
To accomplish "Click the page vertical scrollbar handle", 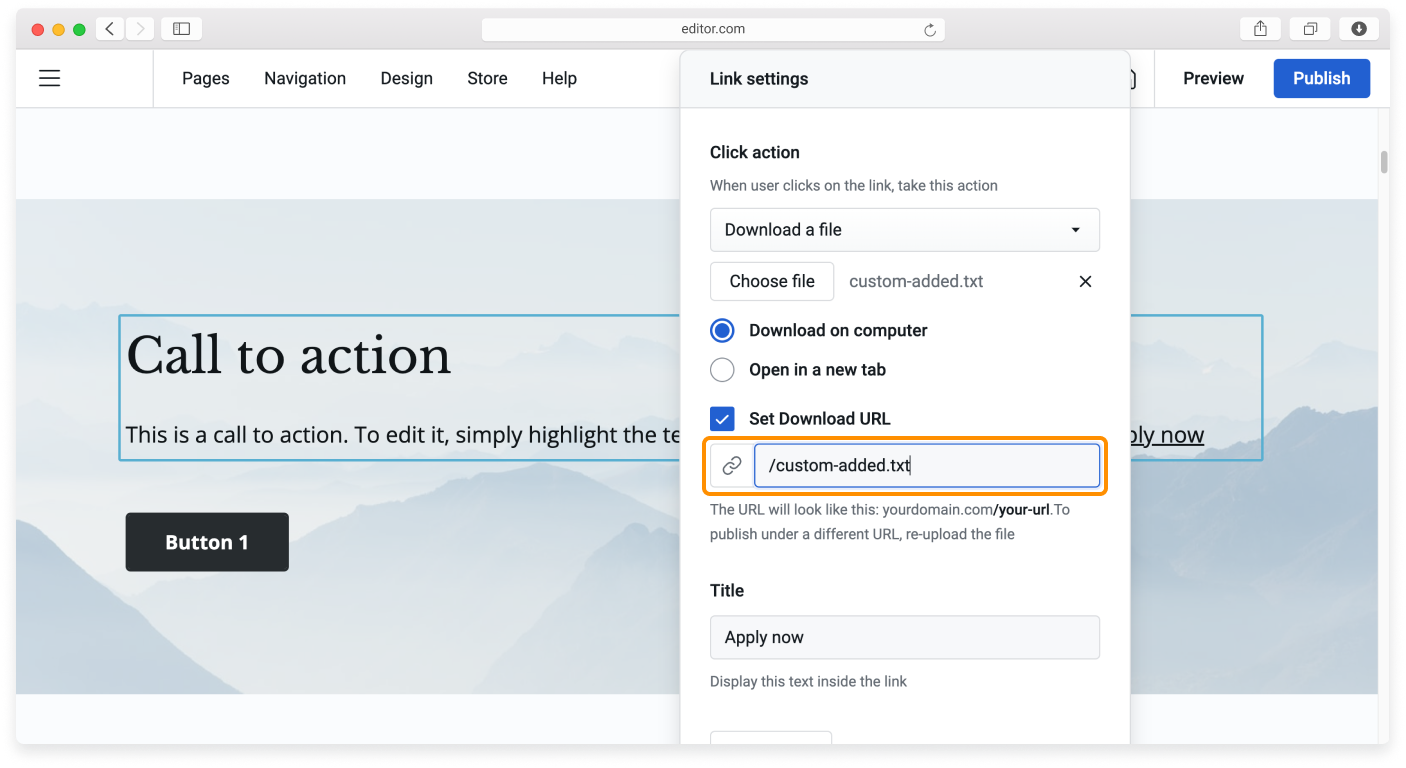I will pyautogui.click(x=1384, y=162).
